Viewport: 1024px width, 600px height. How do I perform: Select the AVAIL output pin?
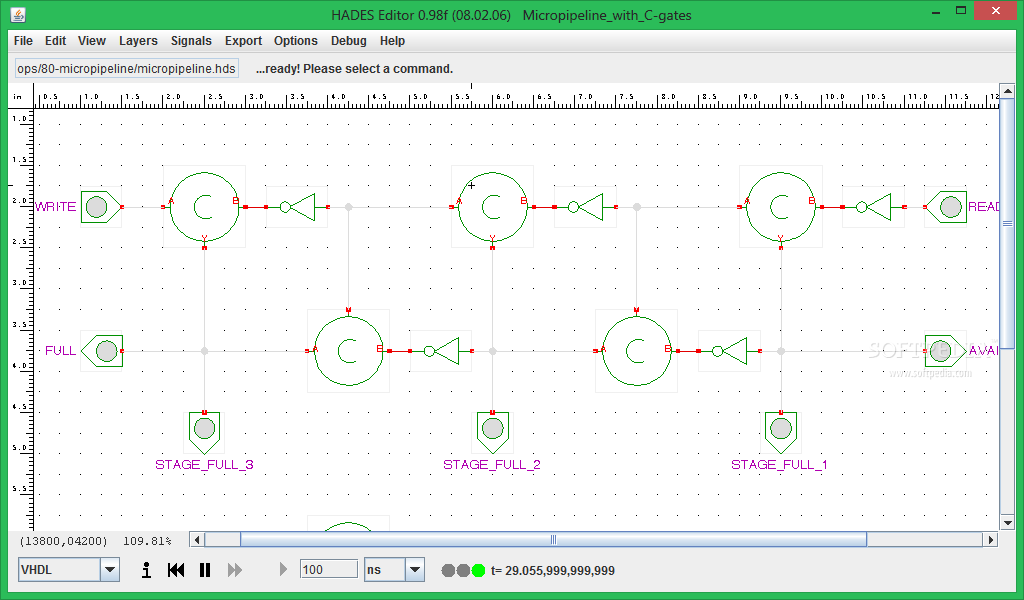click(946, 351)
